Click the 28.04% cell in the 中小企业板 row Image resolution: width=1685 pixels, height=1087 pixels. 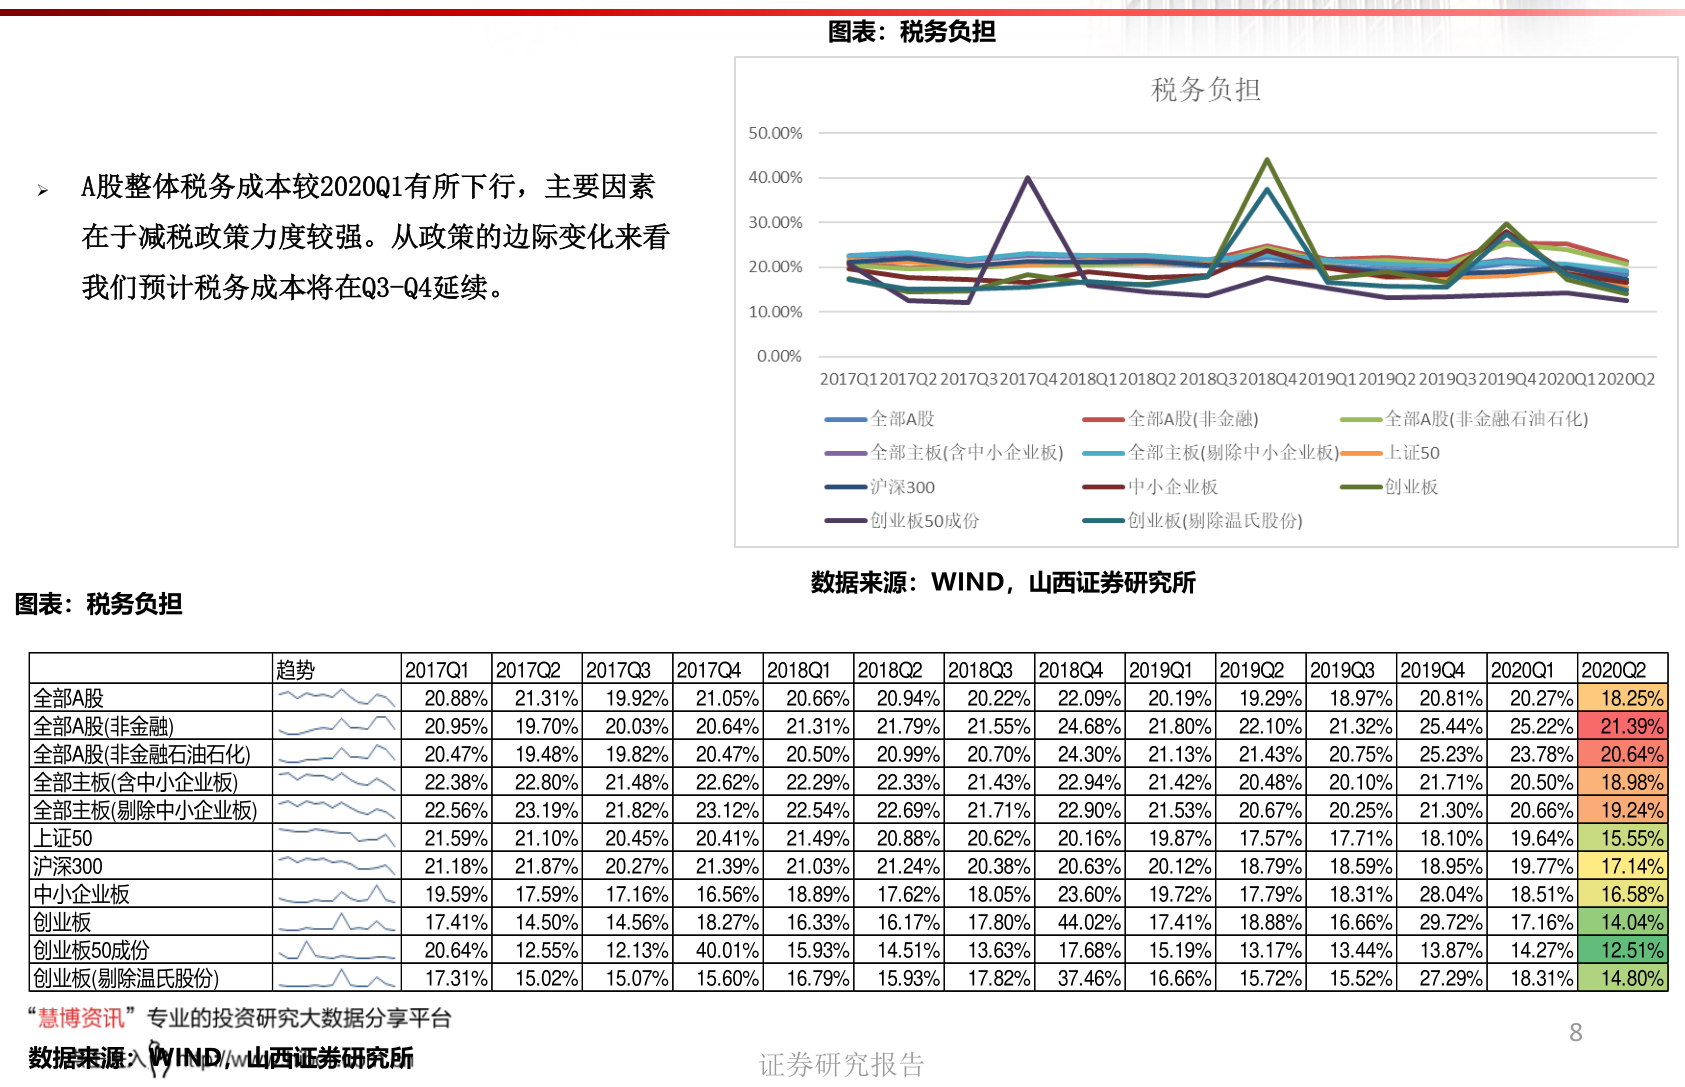pos(1442,894)
